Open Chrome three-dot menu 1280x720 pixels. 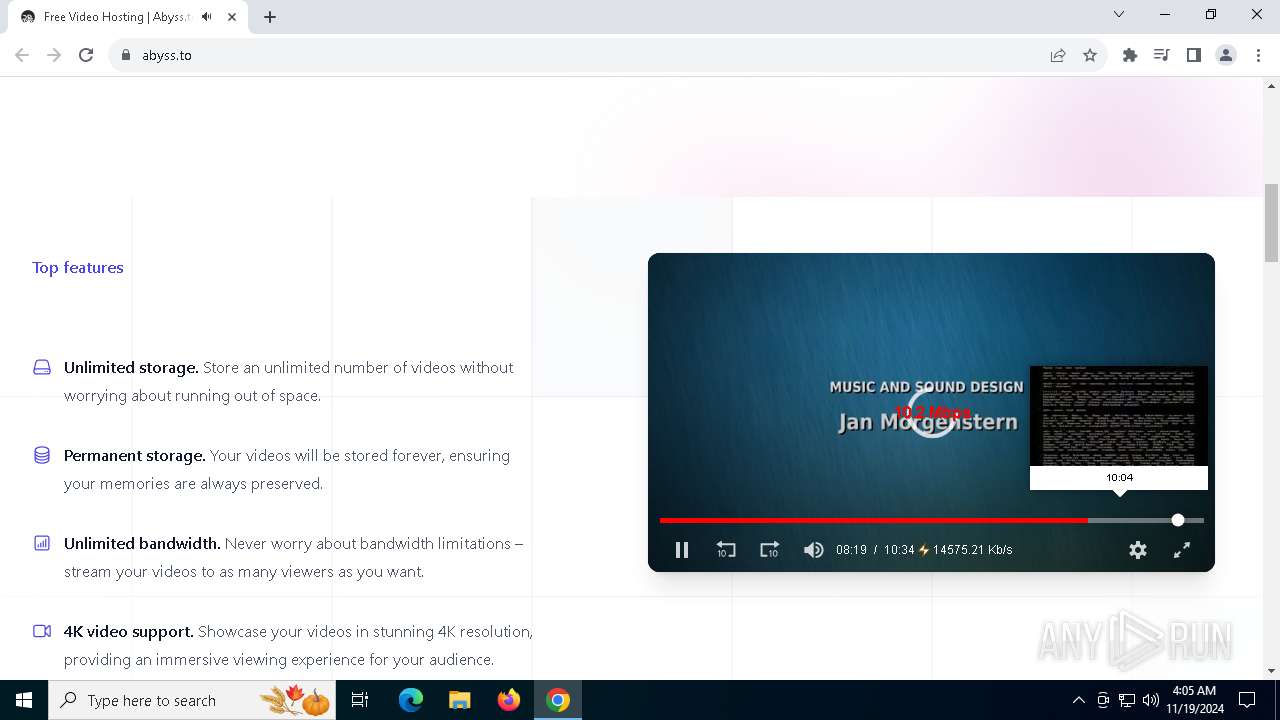tap(1258, 55)
